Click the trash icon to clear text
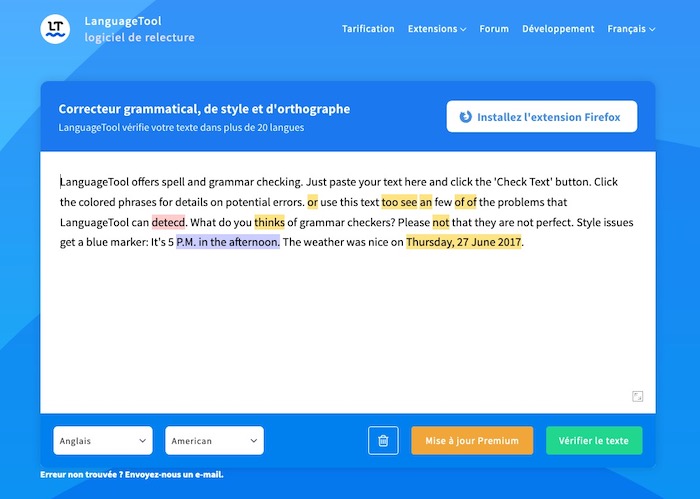Viewport: 700px width, 499px height. pos(383,441)
